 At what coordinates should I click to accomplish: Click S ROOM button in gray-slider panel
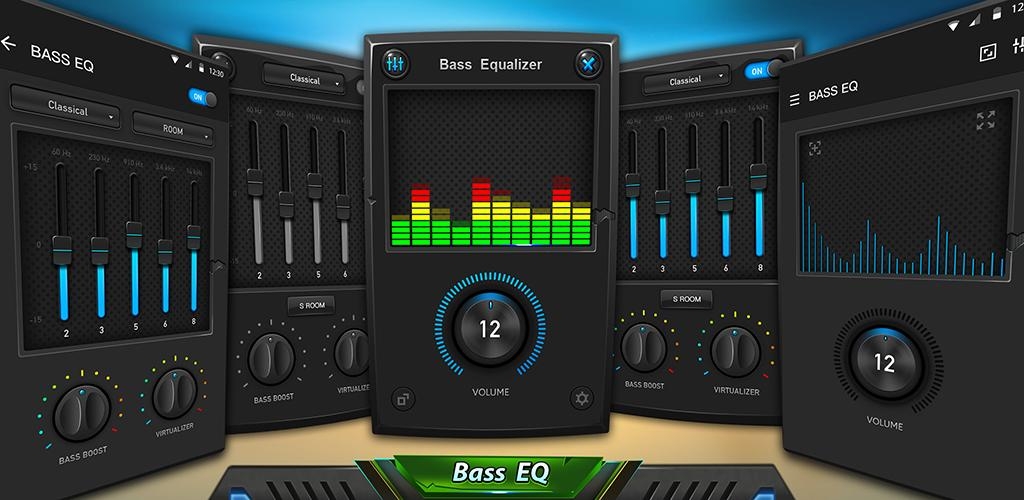tap(311, 305)
